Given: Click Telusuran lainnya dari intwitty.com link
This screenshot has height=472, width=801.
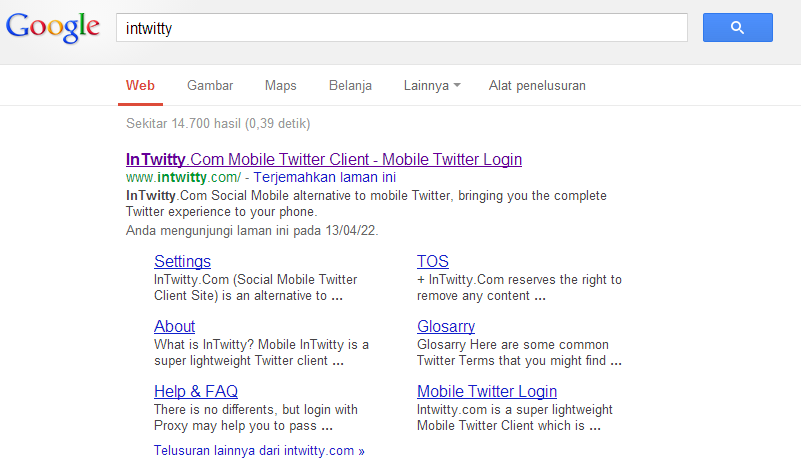Looking at the screenshot, I should 259,451.
